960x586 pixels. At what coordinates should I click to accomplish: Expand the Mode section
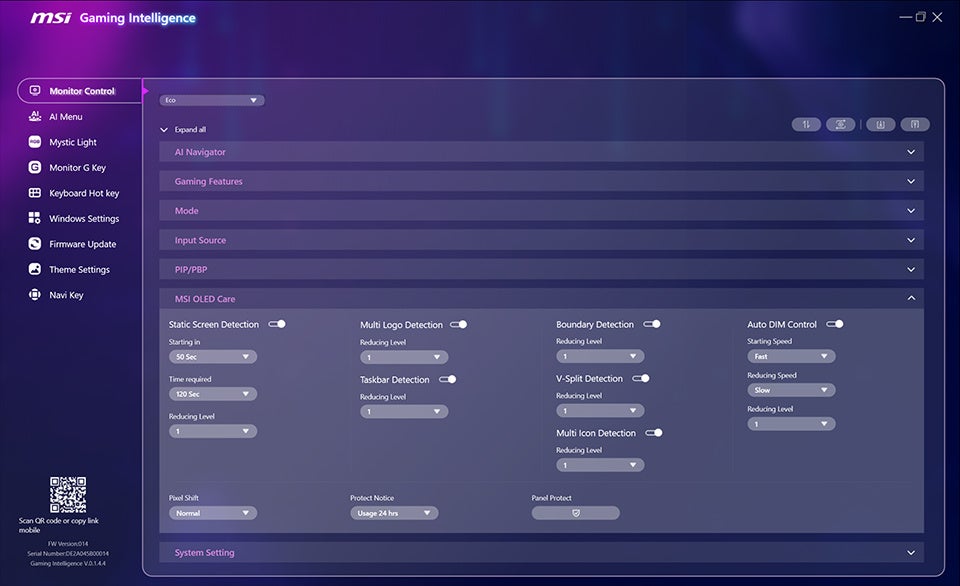tap(541, 211)
